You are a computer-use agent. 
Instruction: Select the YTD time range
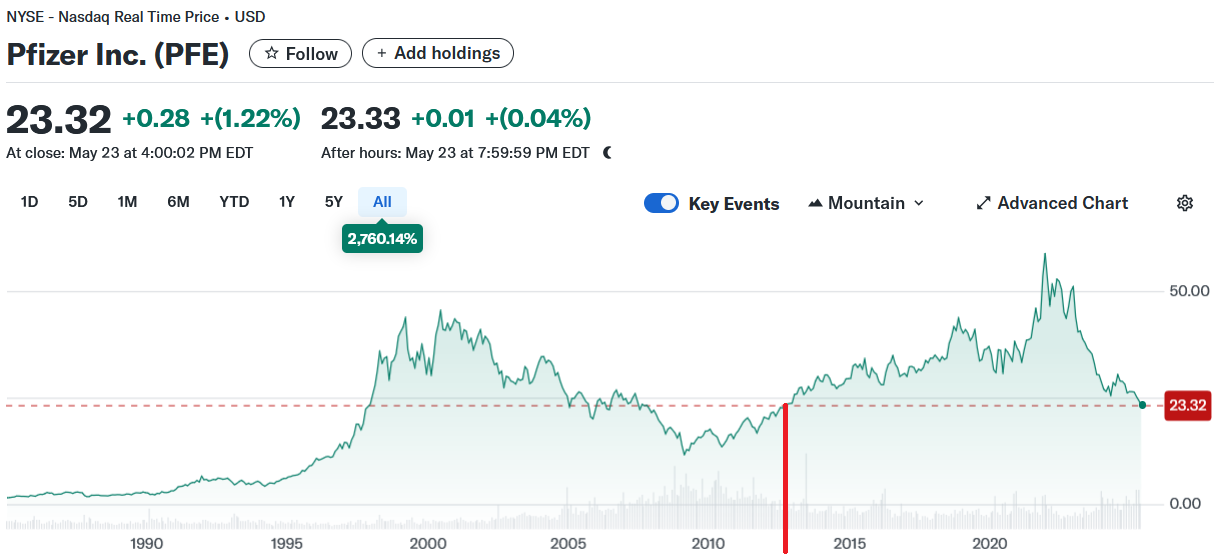point(234,202)
